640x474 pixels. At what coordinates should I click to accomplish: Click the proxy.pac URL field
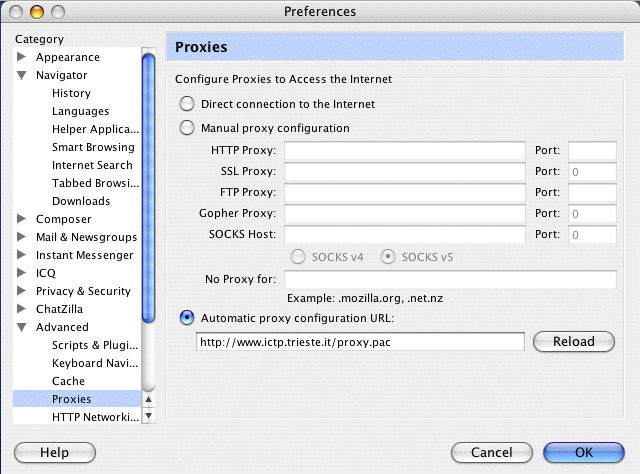coord(361,342)
